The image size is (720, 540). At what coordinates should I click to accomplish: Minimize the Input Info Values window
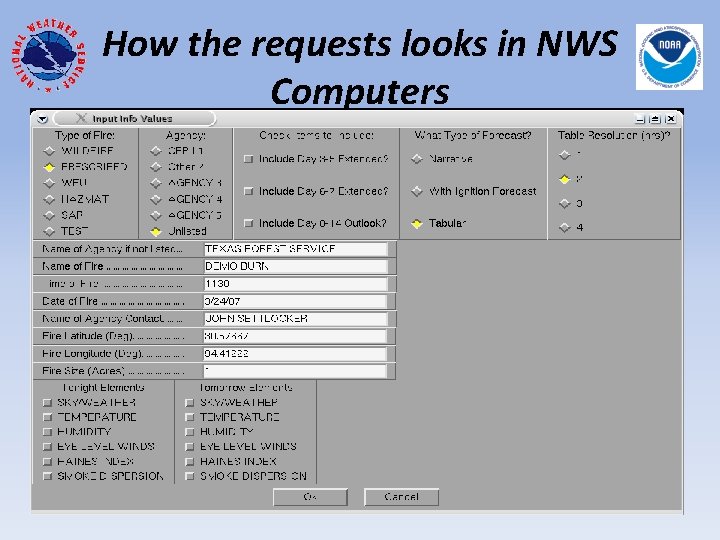click(640, 119)
